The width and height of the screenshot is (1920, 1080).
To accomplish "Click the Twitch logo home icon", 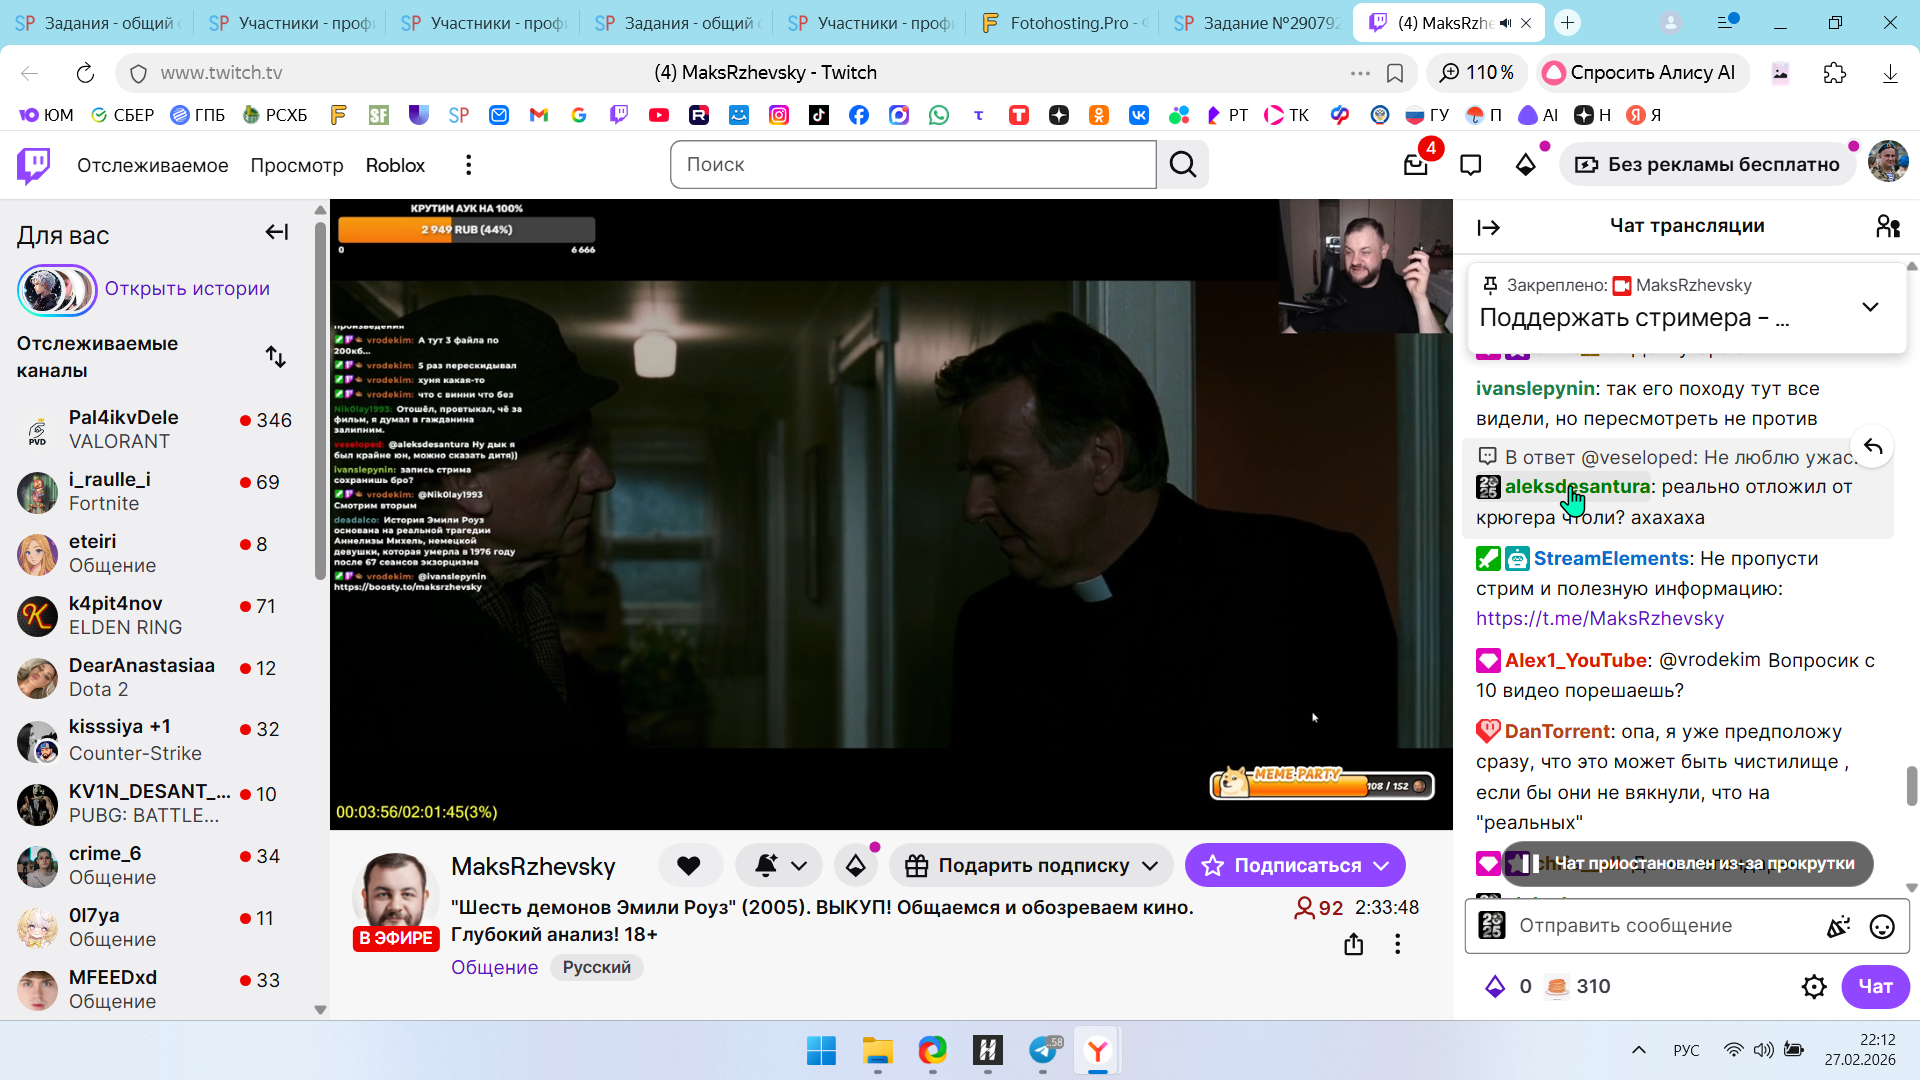I will click(x=34, y=165).
